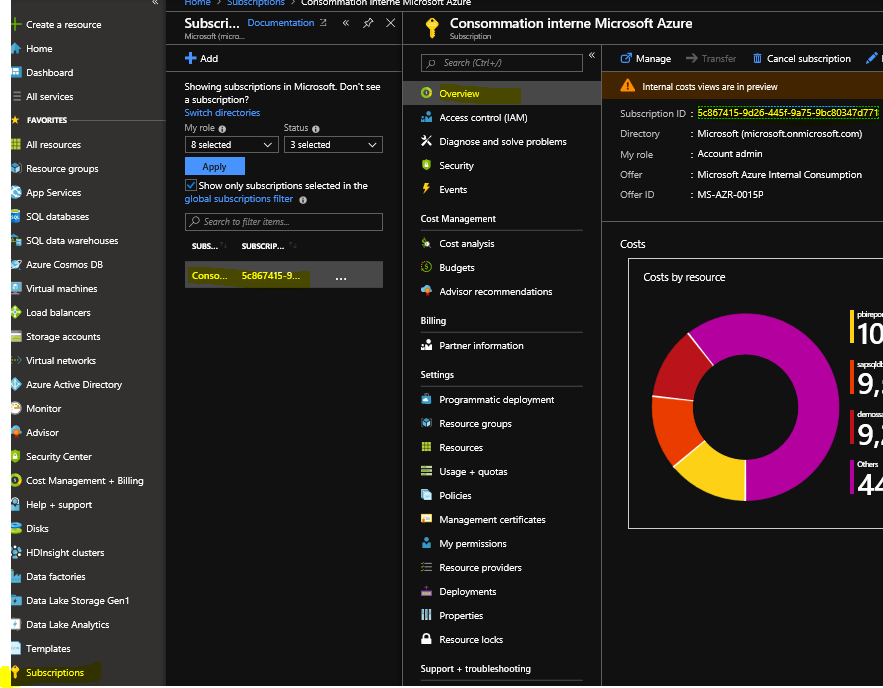Viewport: 883px width, 688px height.
Task: Click the Transfer toolbar button
Action: [711, 59]
